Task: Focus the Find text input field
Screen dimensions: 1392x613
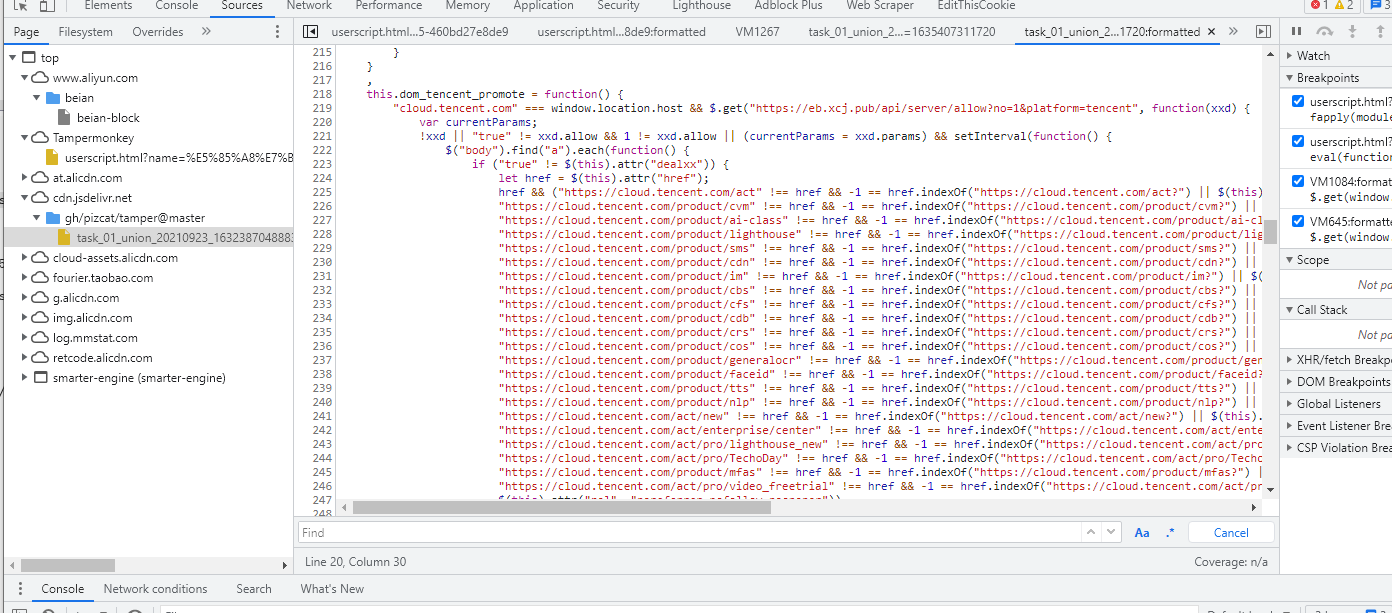Action: click(x=690, y=533)
